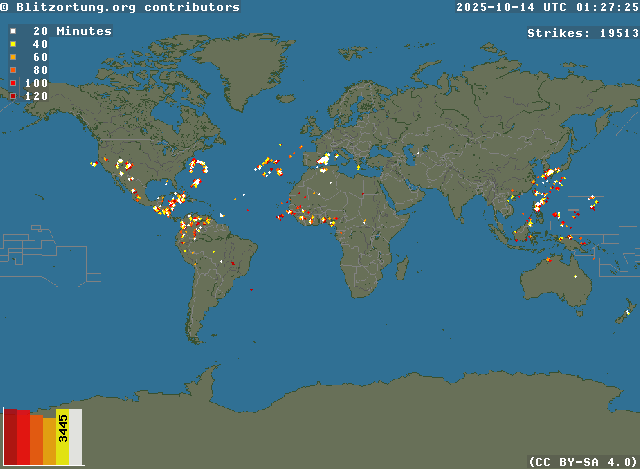Click the Strikes count readout
The height and width of the screenshot is (469, 640).
583,33
